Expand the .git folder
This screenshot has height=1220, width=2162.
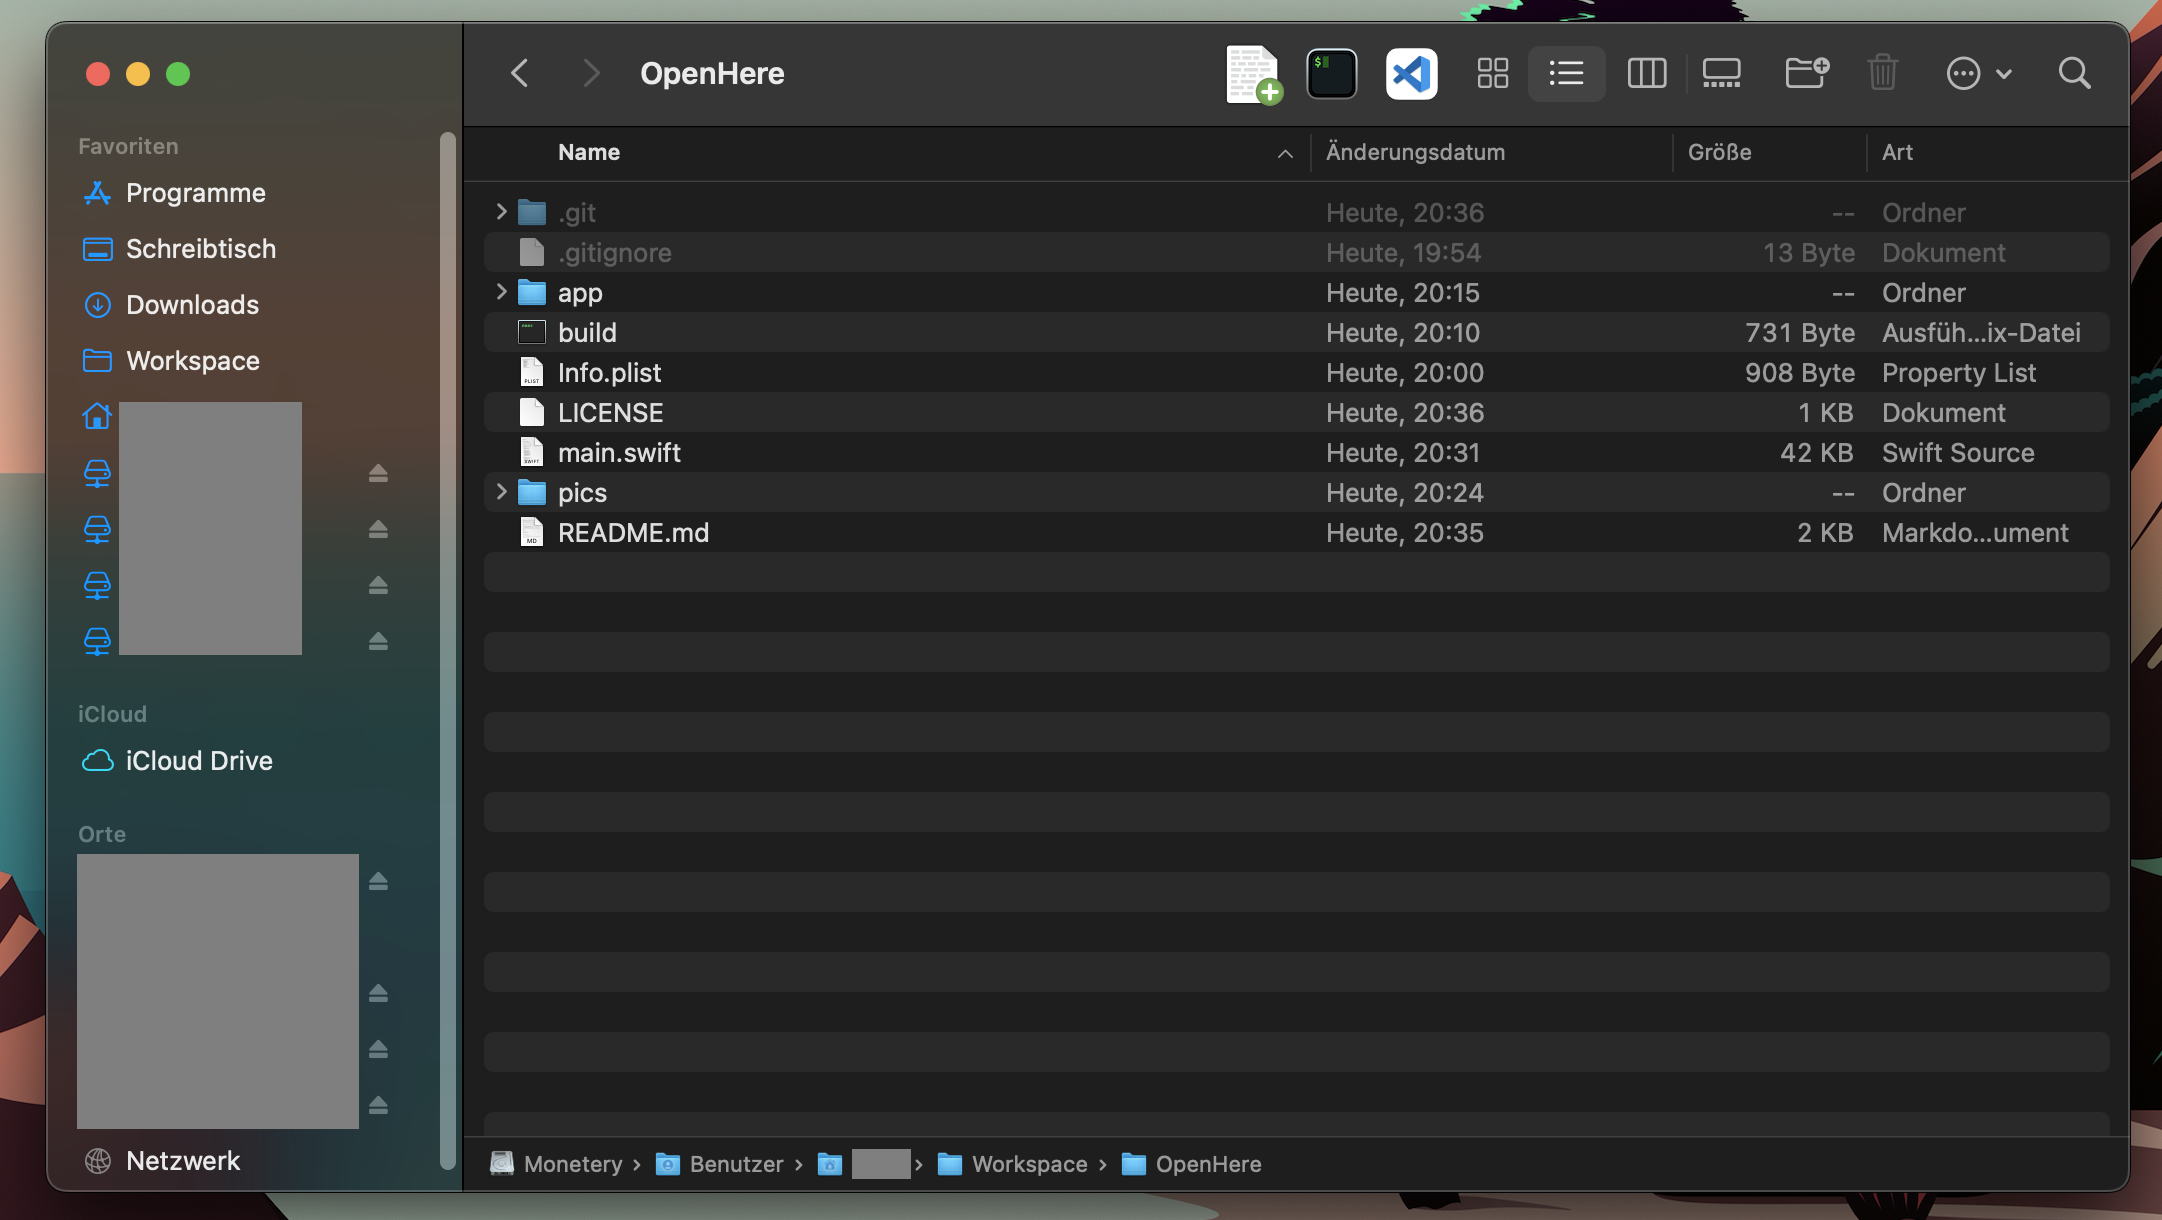(501, 212)
